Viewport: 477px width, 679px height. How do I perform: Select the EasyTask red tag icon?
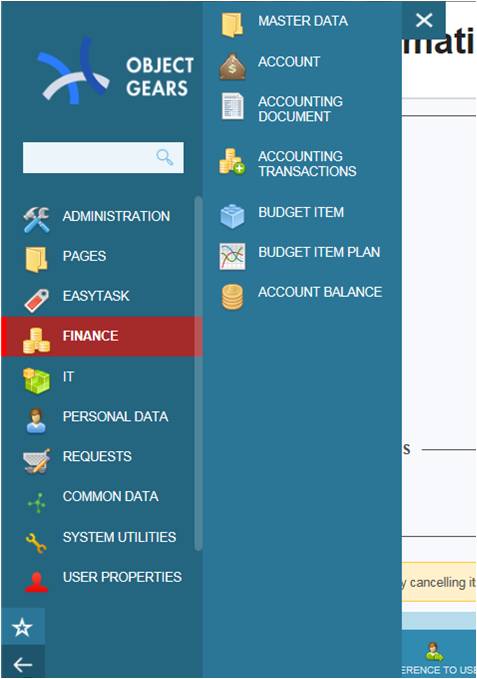[36, 300]
